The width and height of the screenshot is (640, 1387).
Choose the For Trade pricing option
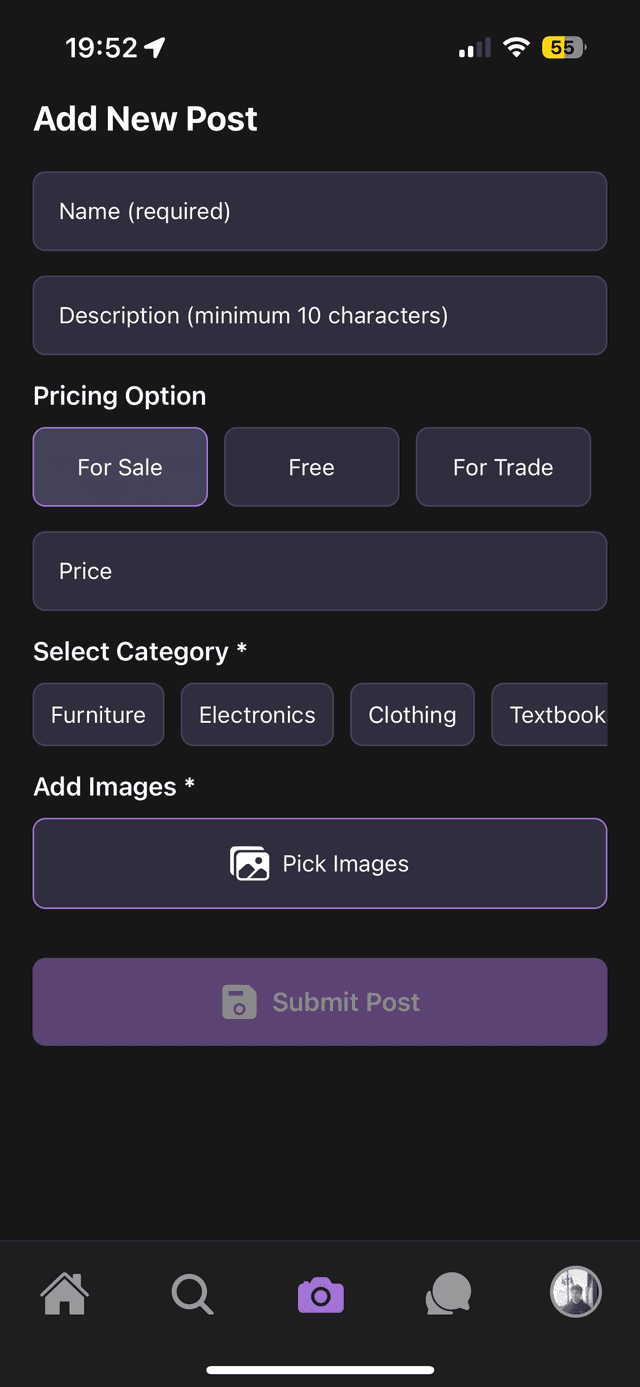[503, 466]
